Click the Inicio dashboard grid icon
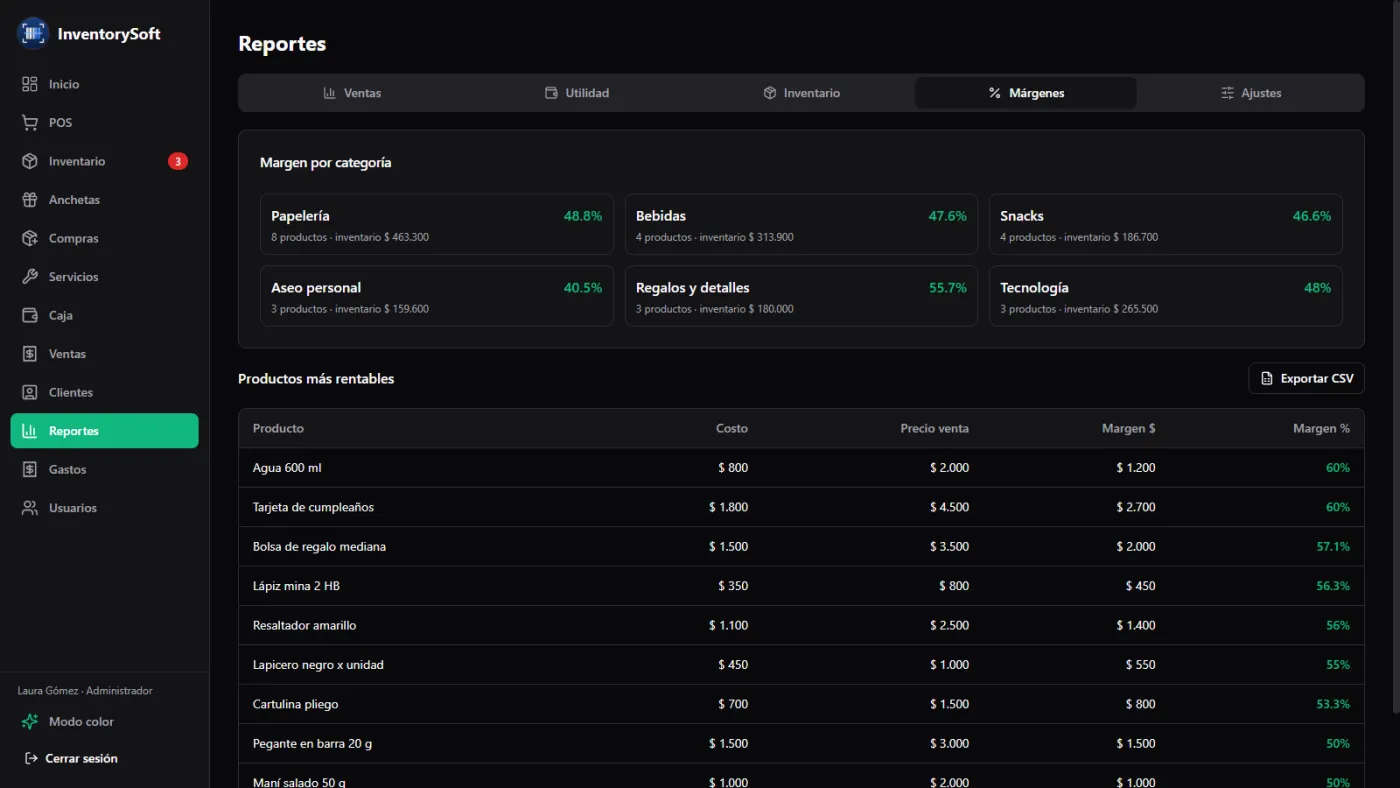The height and width of the screenshot is (788, 1400). pos(30,84)
